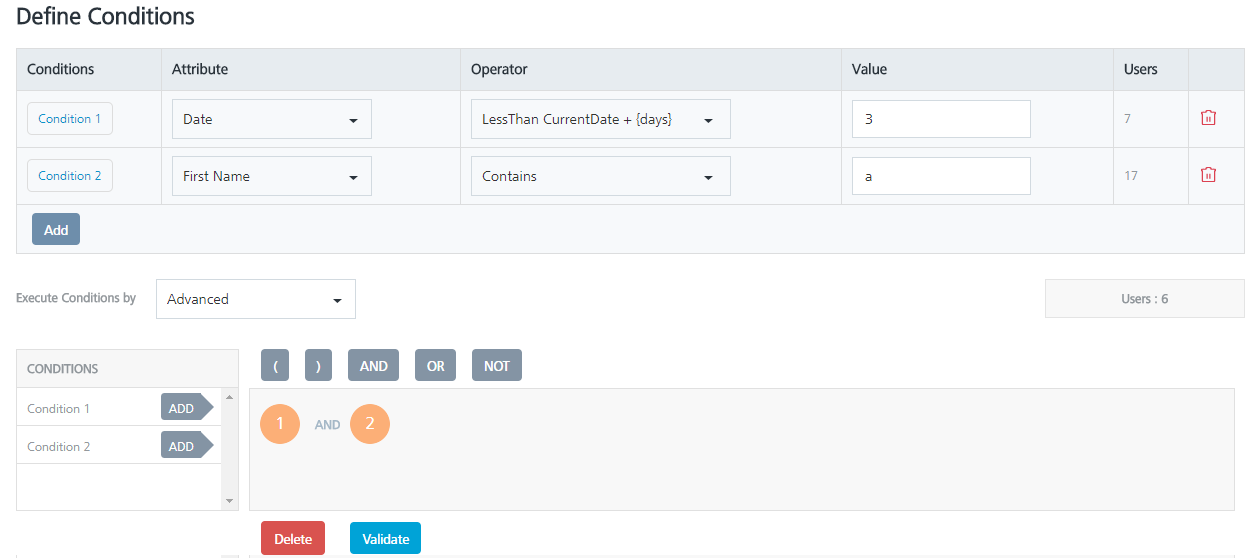Open the Contains operator dropdown
Screen dimensions: 1254x558
[600, 176]
